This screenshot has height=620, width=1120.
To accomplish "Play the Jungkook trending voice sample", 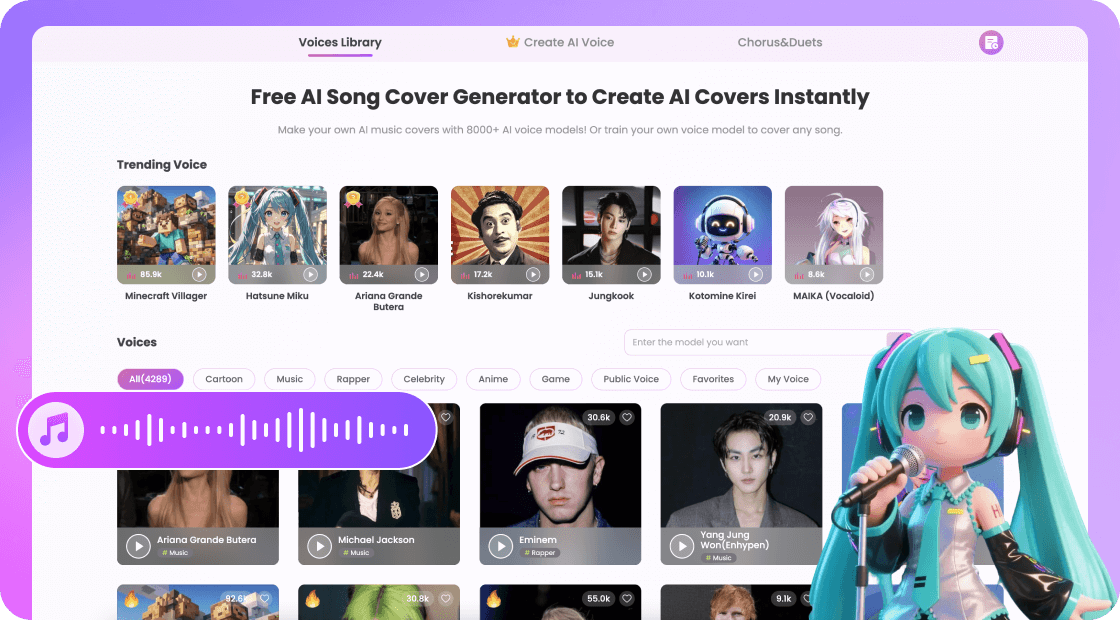I will 644,274.
